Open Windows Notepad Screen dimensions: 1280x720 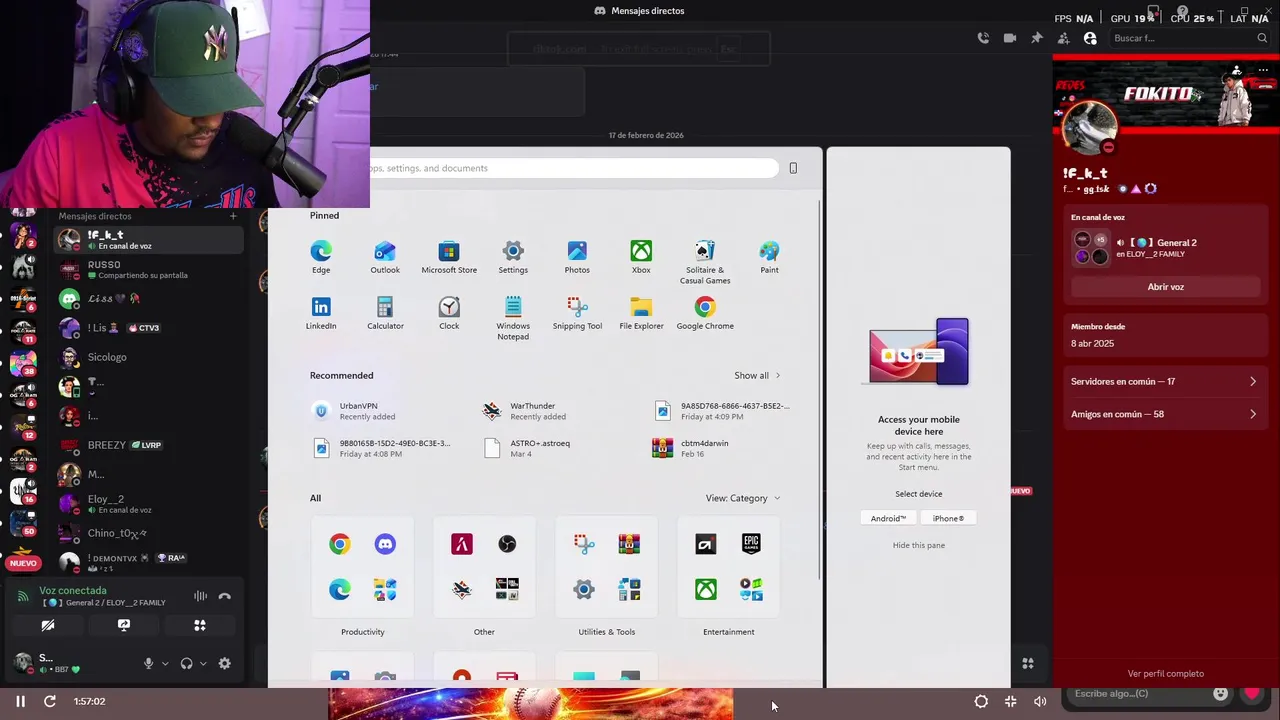pyautogui.click(x=513, y=318)
